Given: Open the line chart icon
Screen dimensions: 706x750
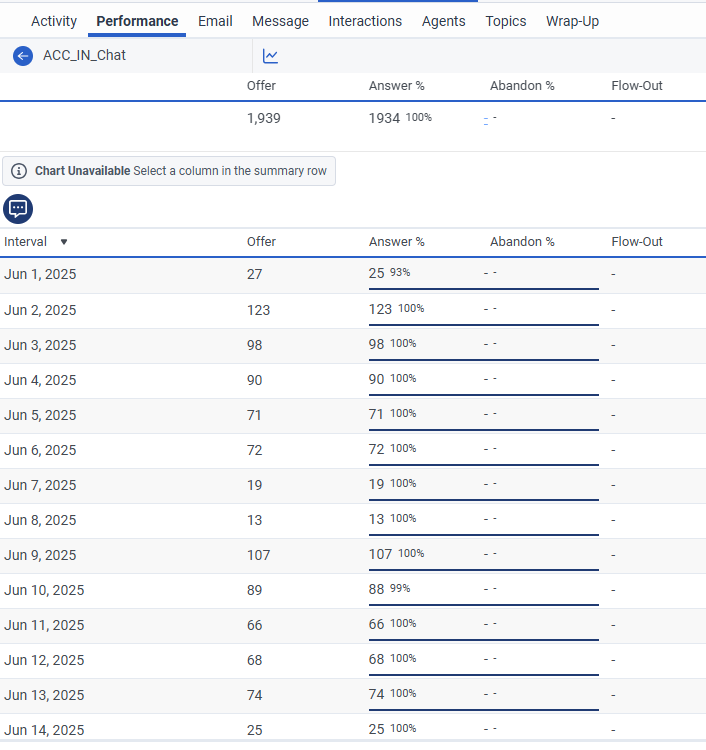Looking at the screenshot, I should 270,56.
